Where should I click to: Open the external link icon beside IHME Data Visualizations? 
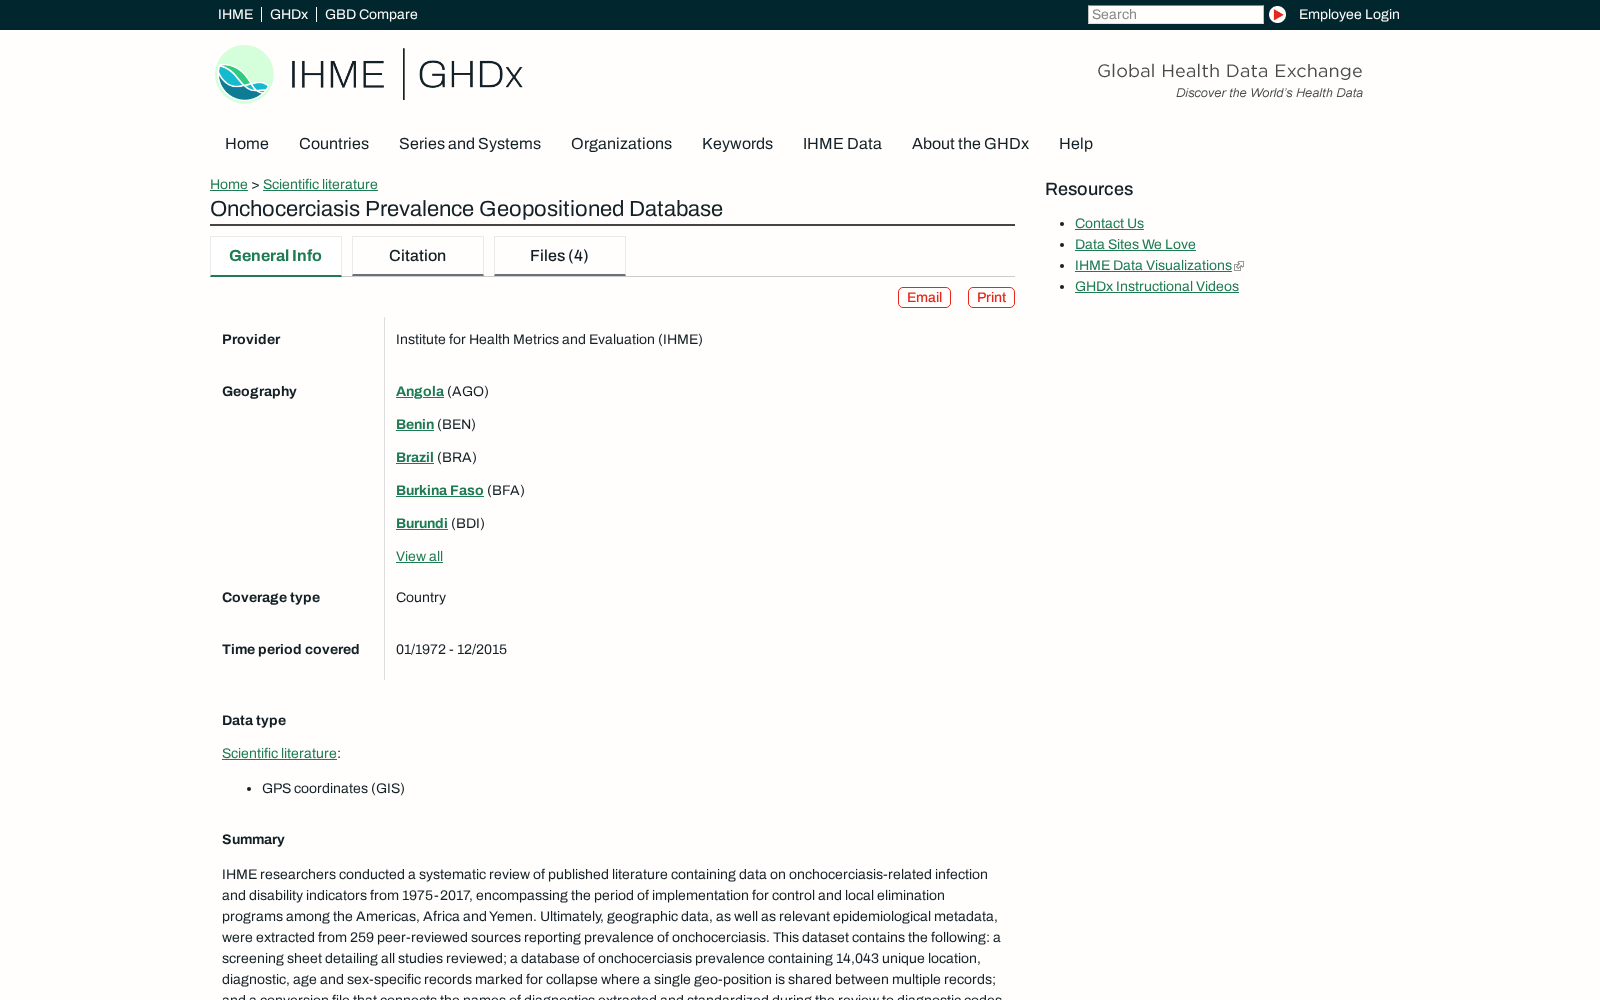click(x=1239, y=266)
